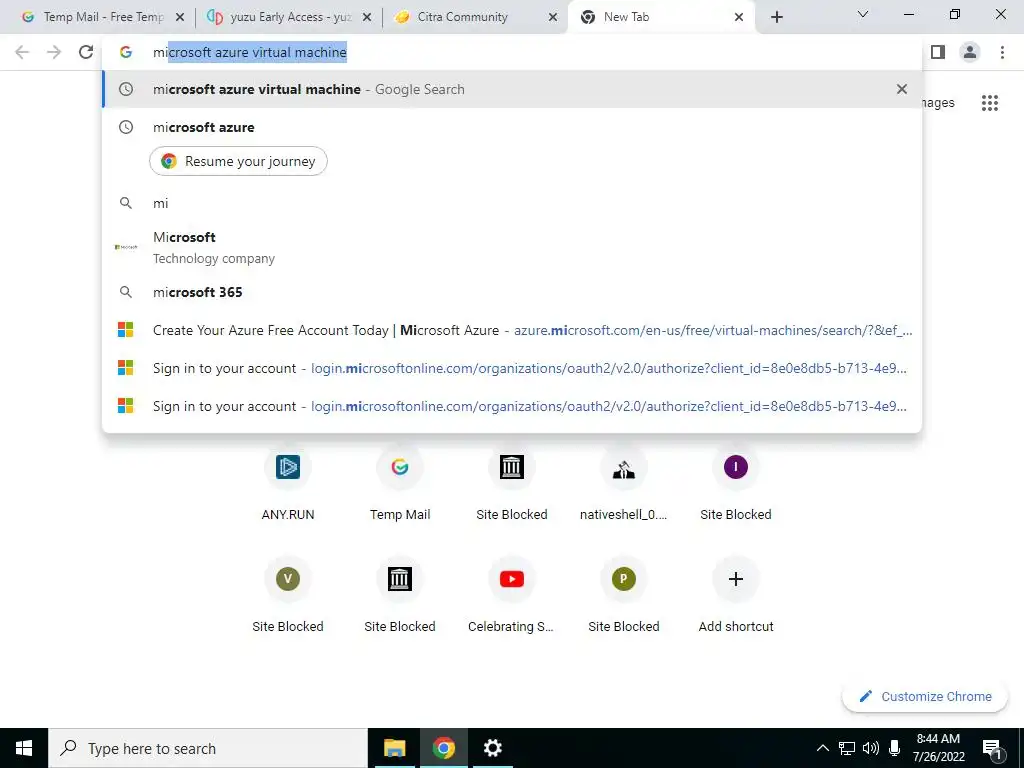Open Settings gear in the taskbar
Viewport: 1024px width, 768px height.
click(x=492, y=748)
